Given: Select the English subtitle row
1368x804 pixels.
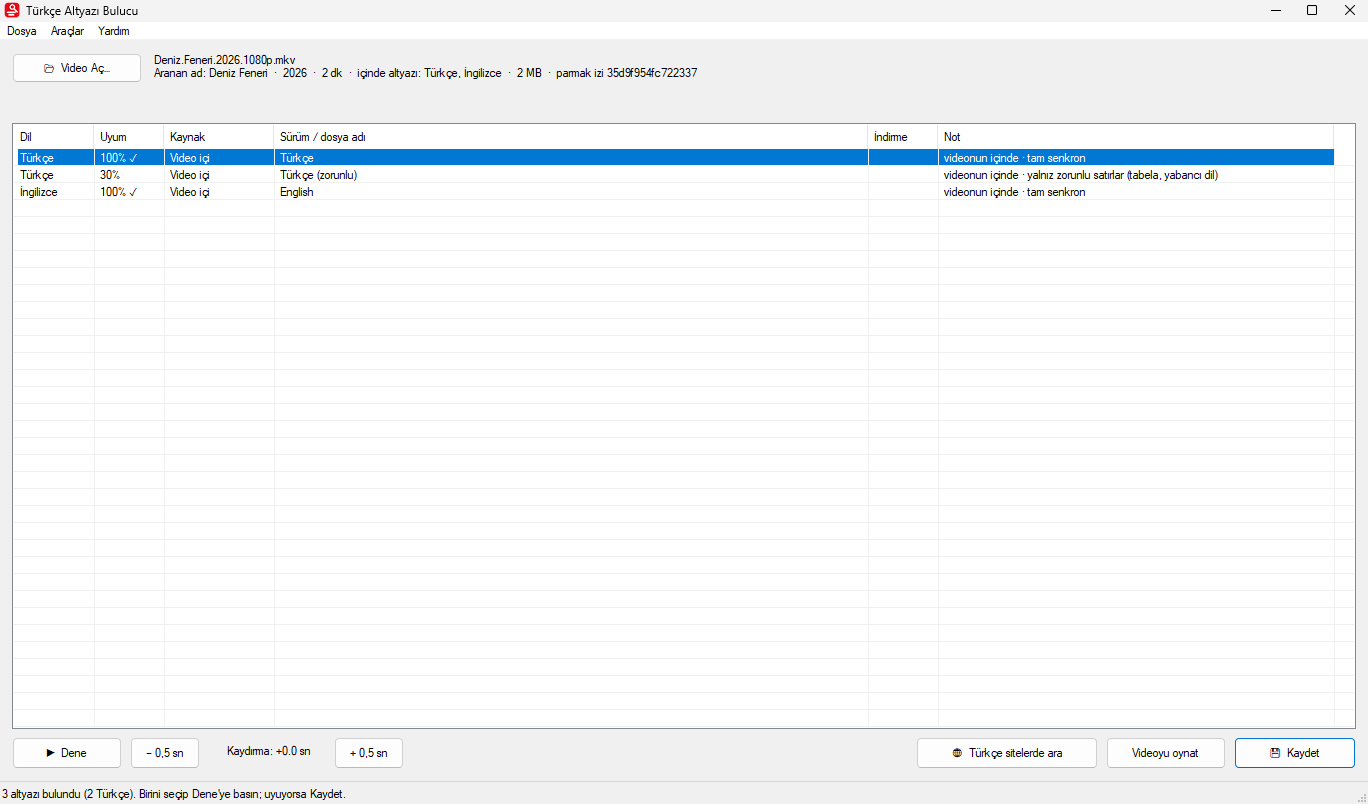Looking at the screenshot, I should [x=674, y=192].
